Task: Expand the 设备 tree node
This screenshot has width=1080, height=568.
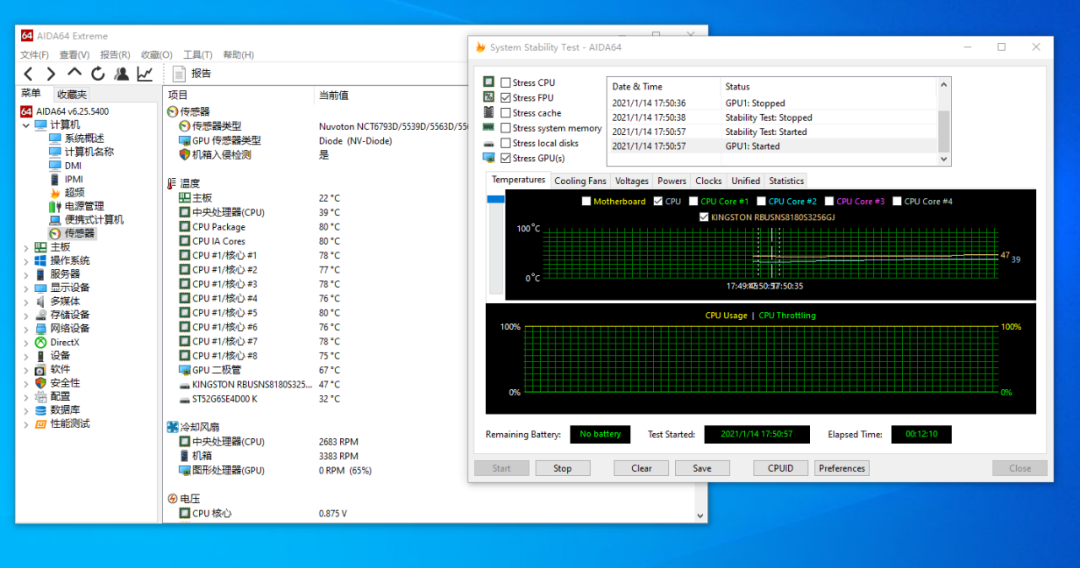Action: 26,356
